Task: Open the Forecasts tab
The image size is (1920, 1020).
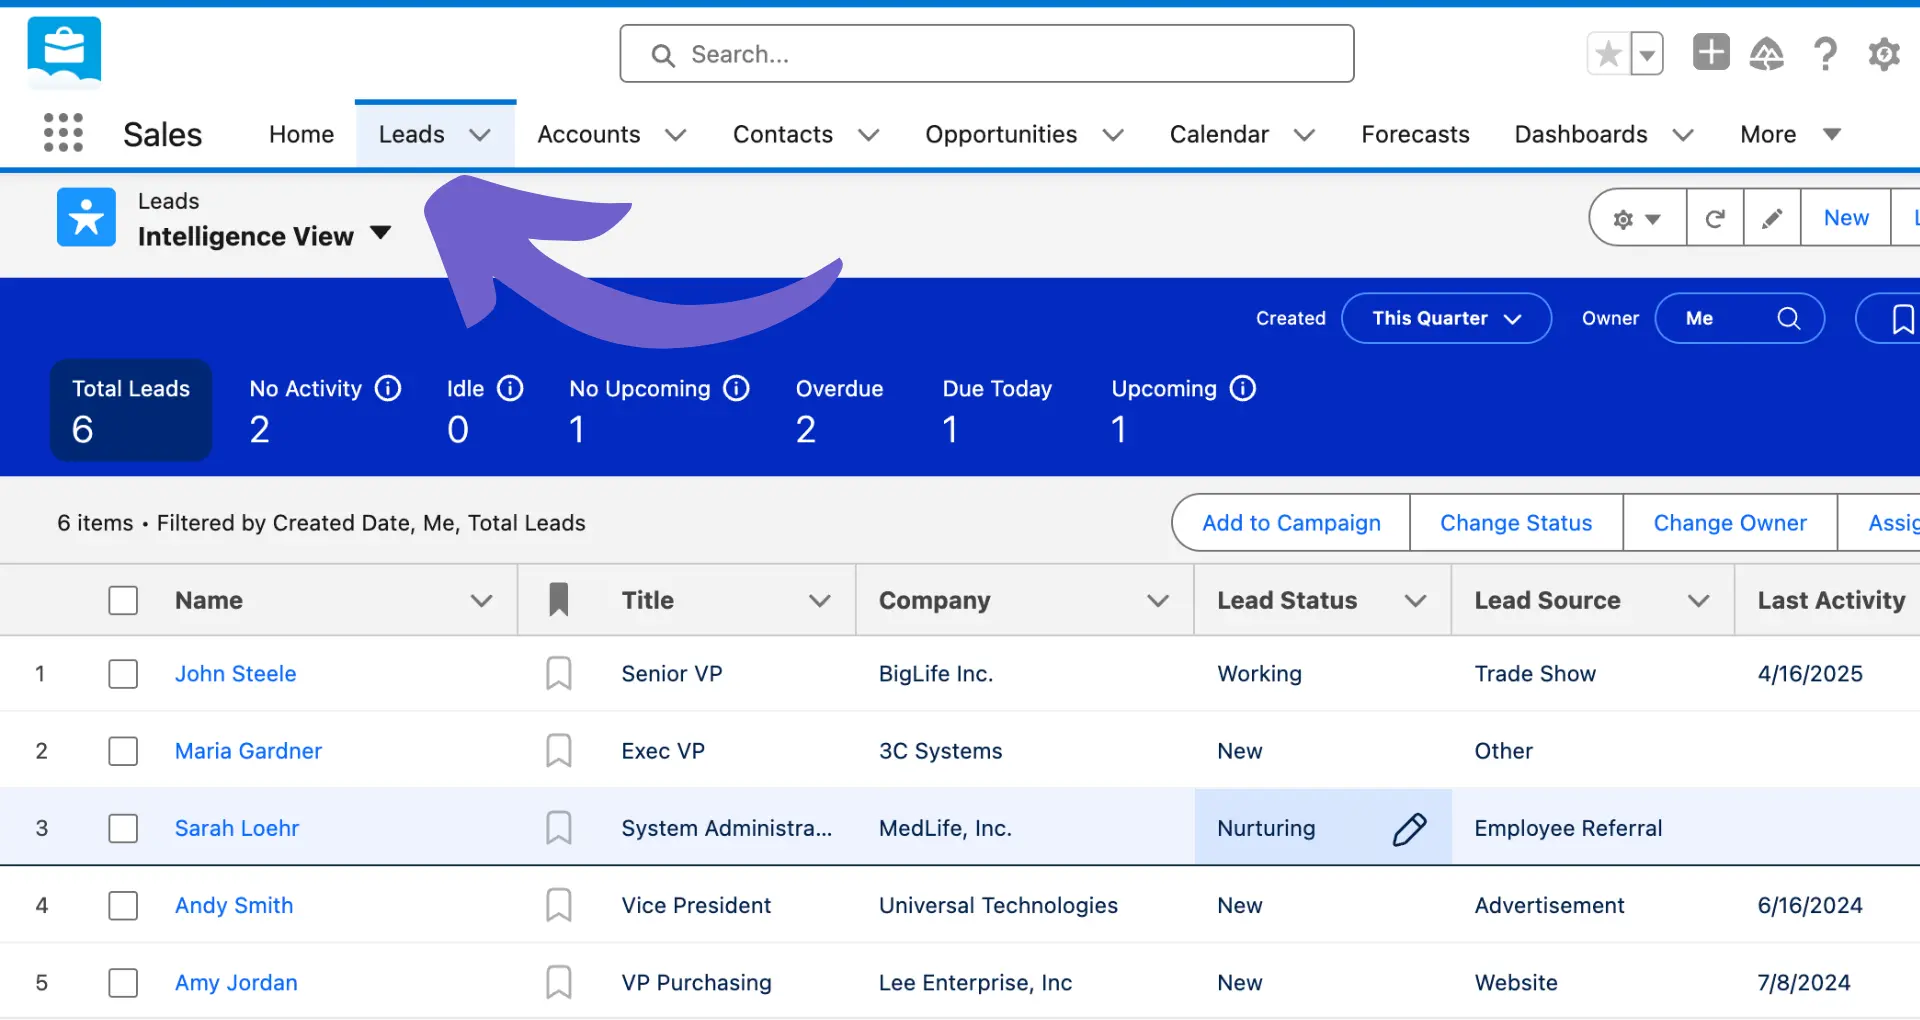Action: pos(1415,134)
